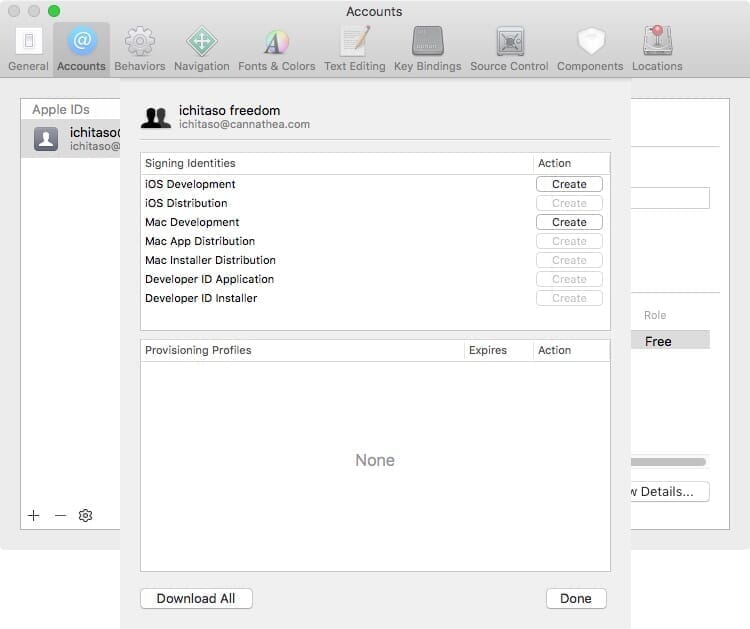Open Text Editing preferences
This screenshot has height=629, width=750.
click(354, 48)
